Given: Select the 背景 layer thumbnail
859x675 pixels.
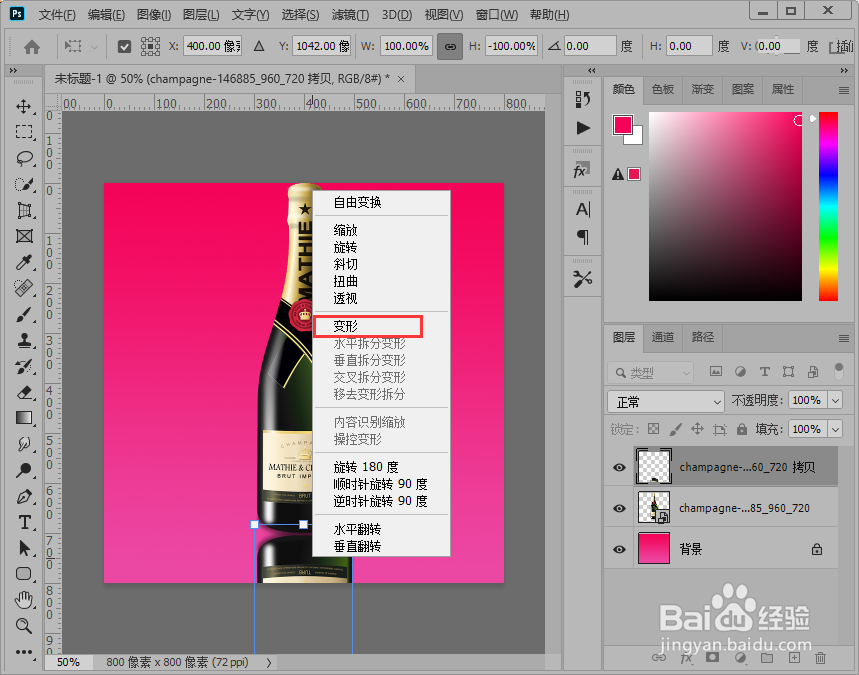Looking at the screenshot, I should [654, 548].
